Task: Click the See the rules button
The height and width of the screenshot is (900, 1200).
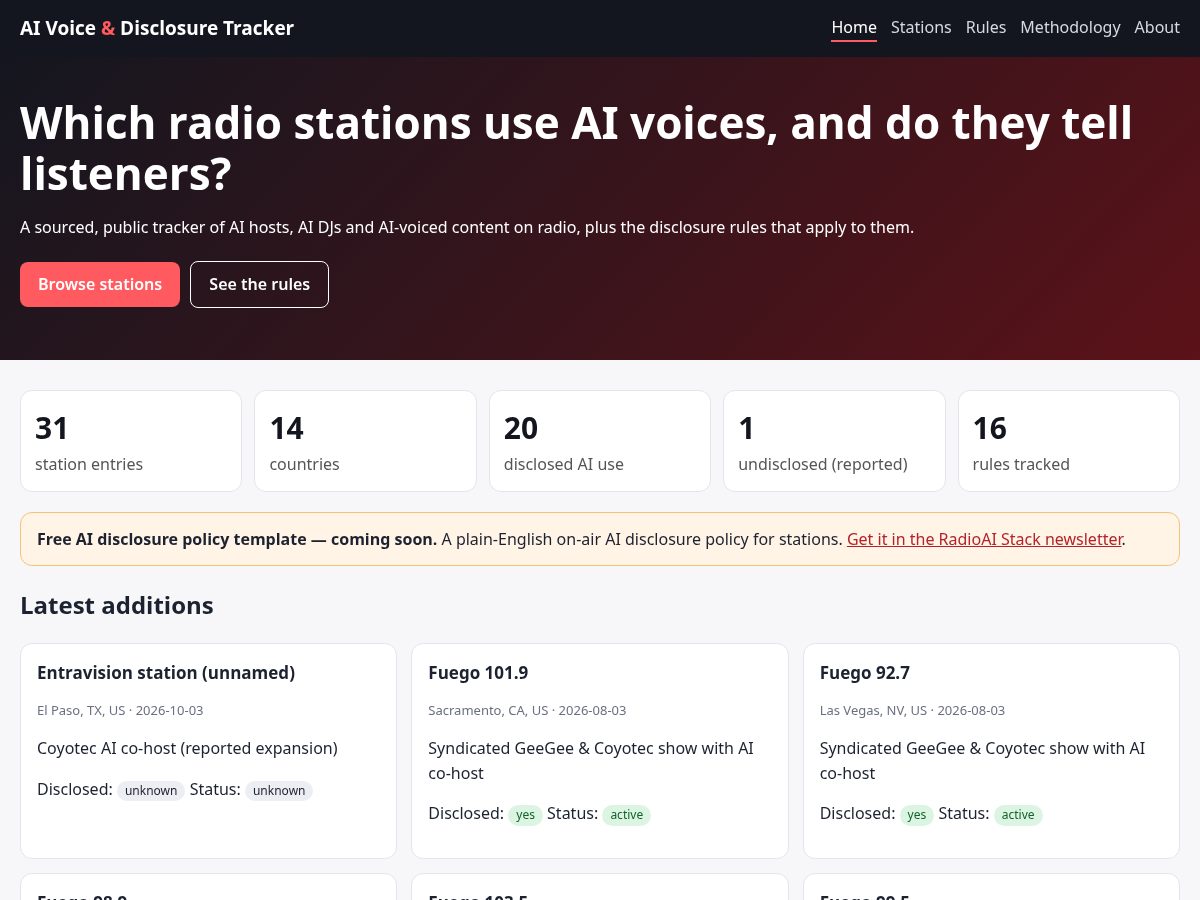Action: pyautogui.click(x=259, y=284)
